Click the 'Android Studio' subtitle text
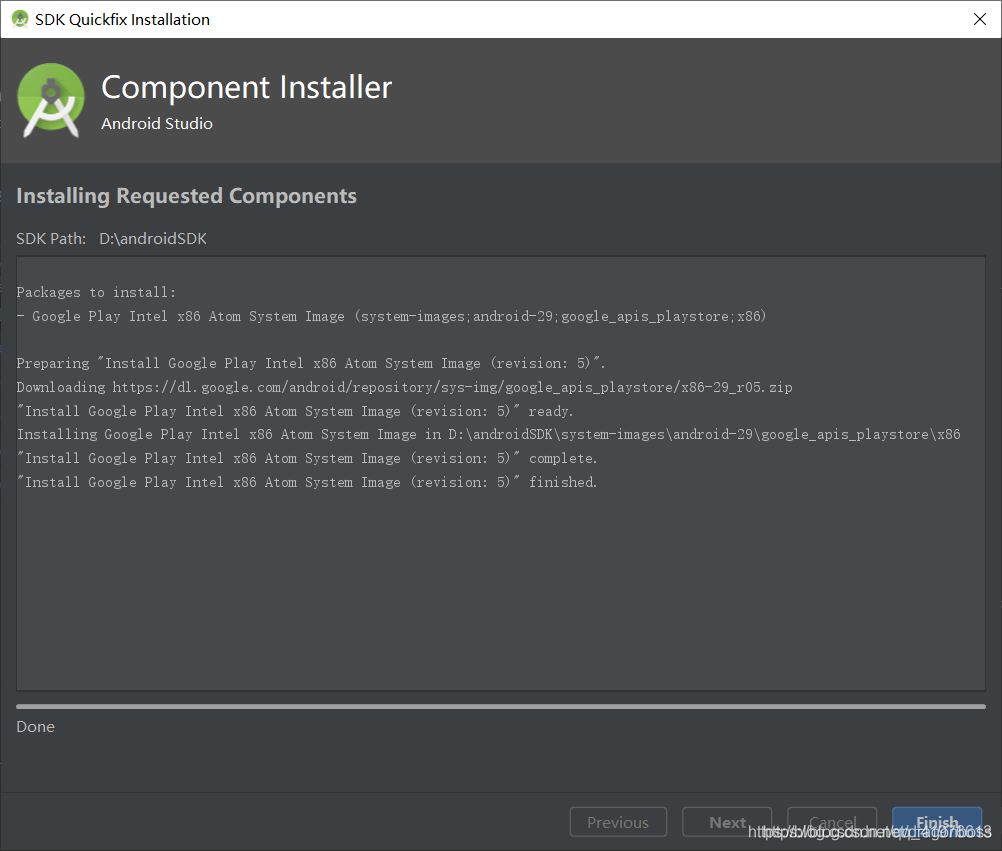 pyautogui.click(x=157, y=123)
